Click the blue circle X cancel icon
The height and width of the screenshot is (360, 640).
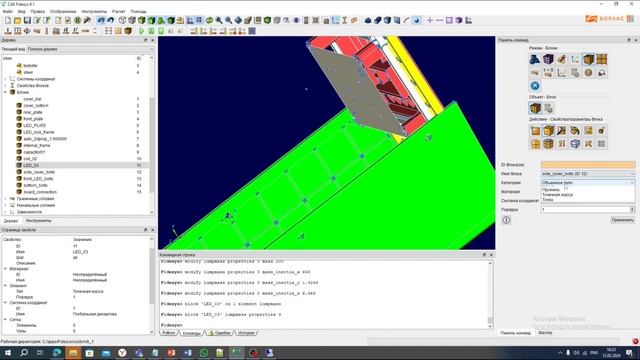pyautogui.click(x=535, y=86)
